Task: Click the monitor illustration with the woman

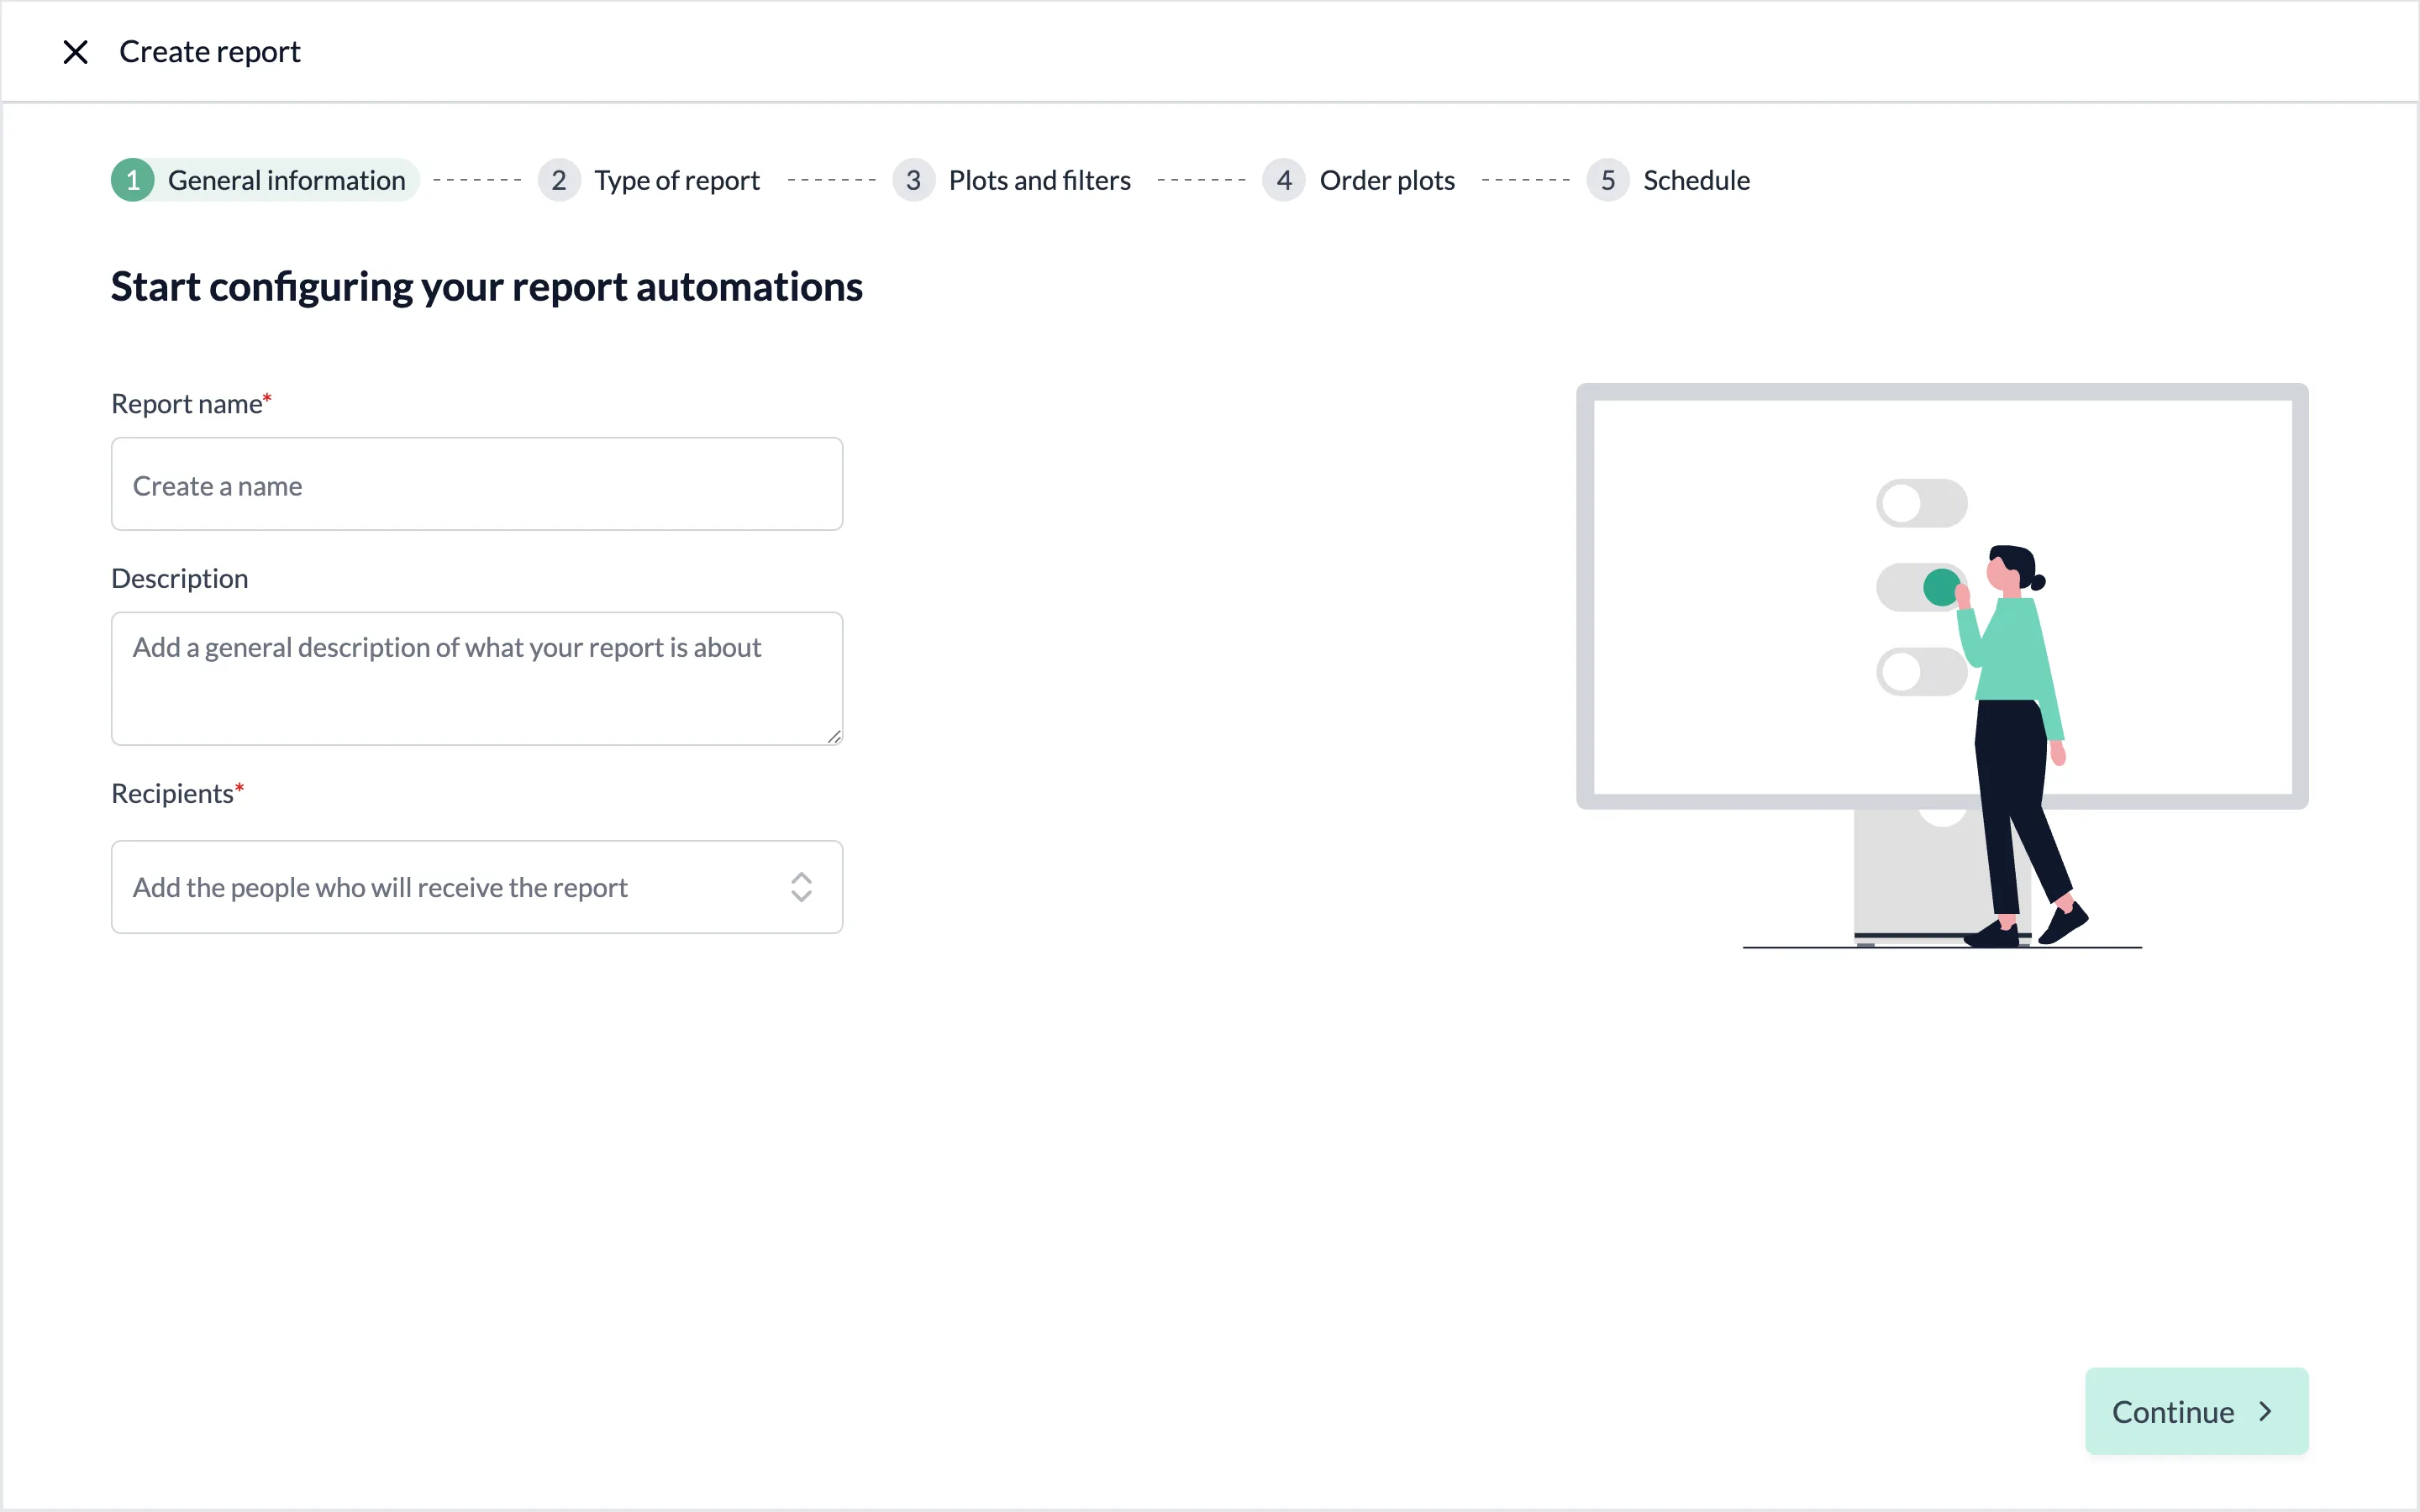Action: (x=1942, y=666)
